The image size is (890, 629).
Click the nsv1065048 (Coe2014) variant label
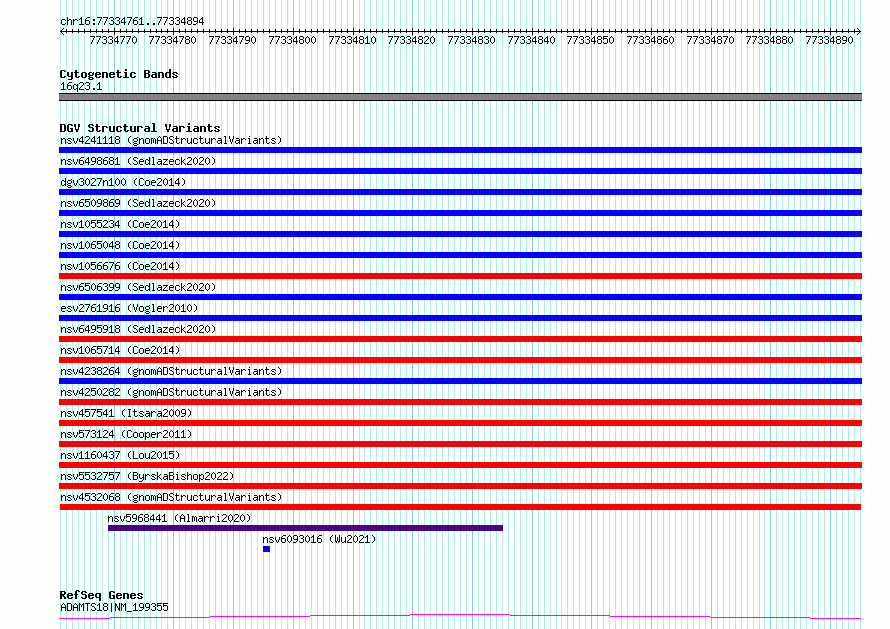coord(120,245)
